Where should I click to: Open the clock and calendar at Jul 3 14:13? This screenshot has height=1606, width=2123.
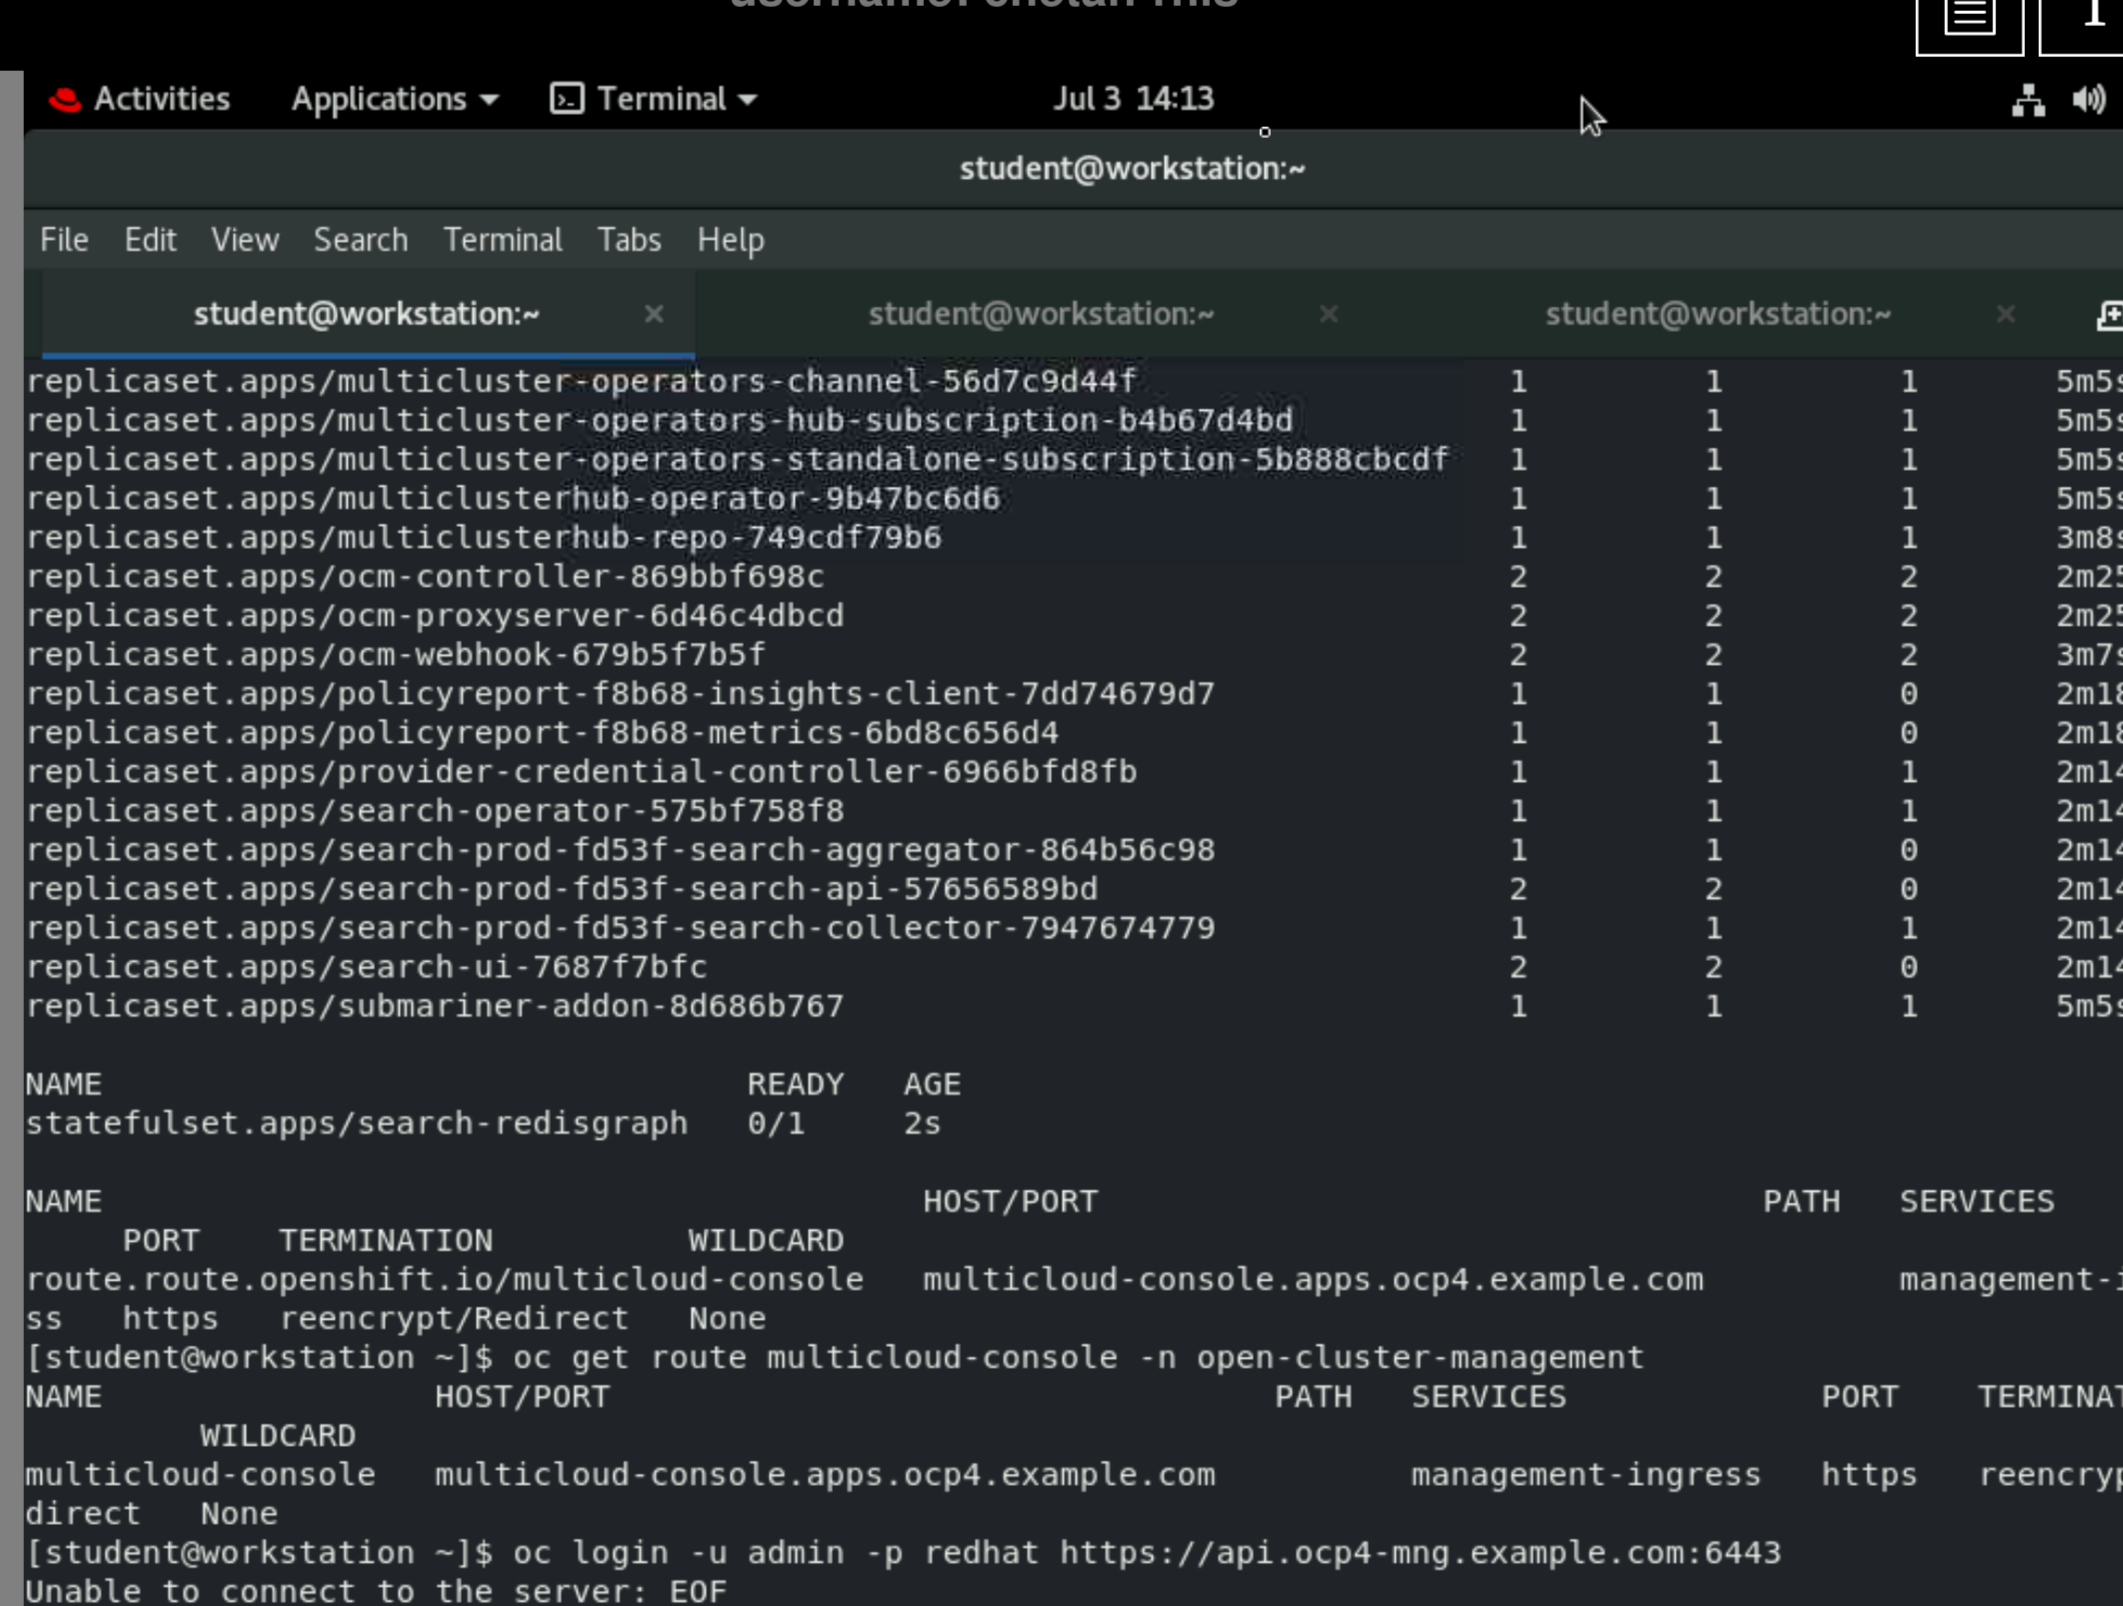tap(1132, 99)
